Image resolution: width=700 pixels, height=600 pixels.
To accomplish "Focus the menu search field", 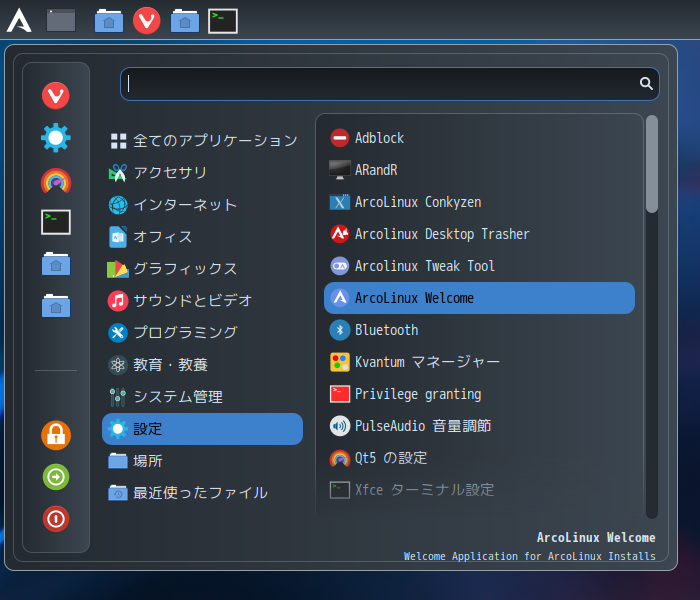I will pos(389,84).
